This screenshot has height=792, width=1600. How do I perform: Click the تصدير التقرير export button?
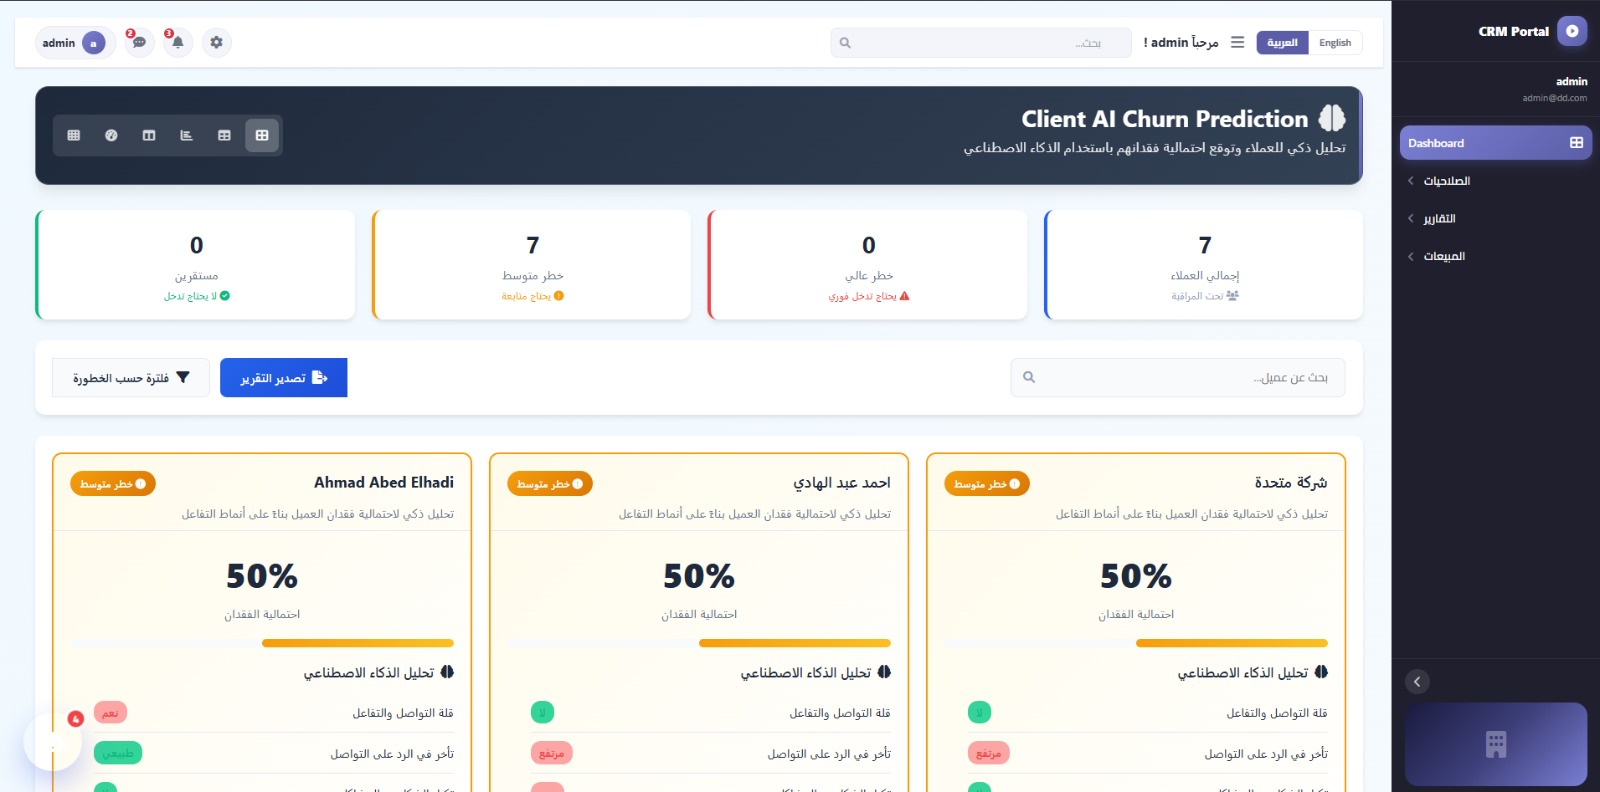(284, 378)
